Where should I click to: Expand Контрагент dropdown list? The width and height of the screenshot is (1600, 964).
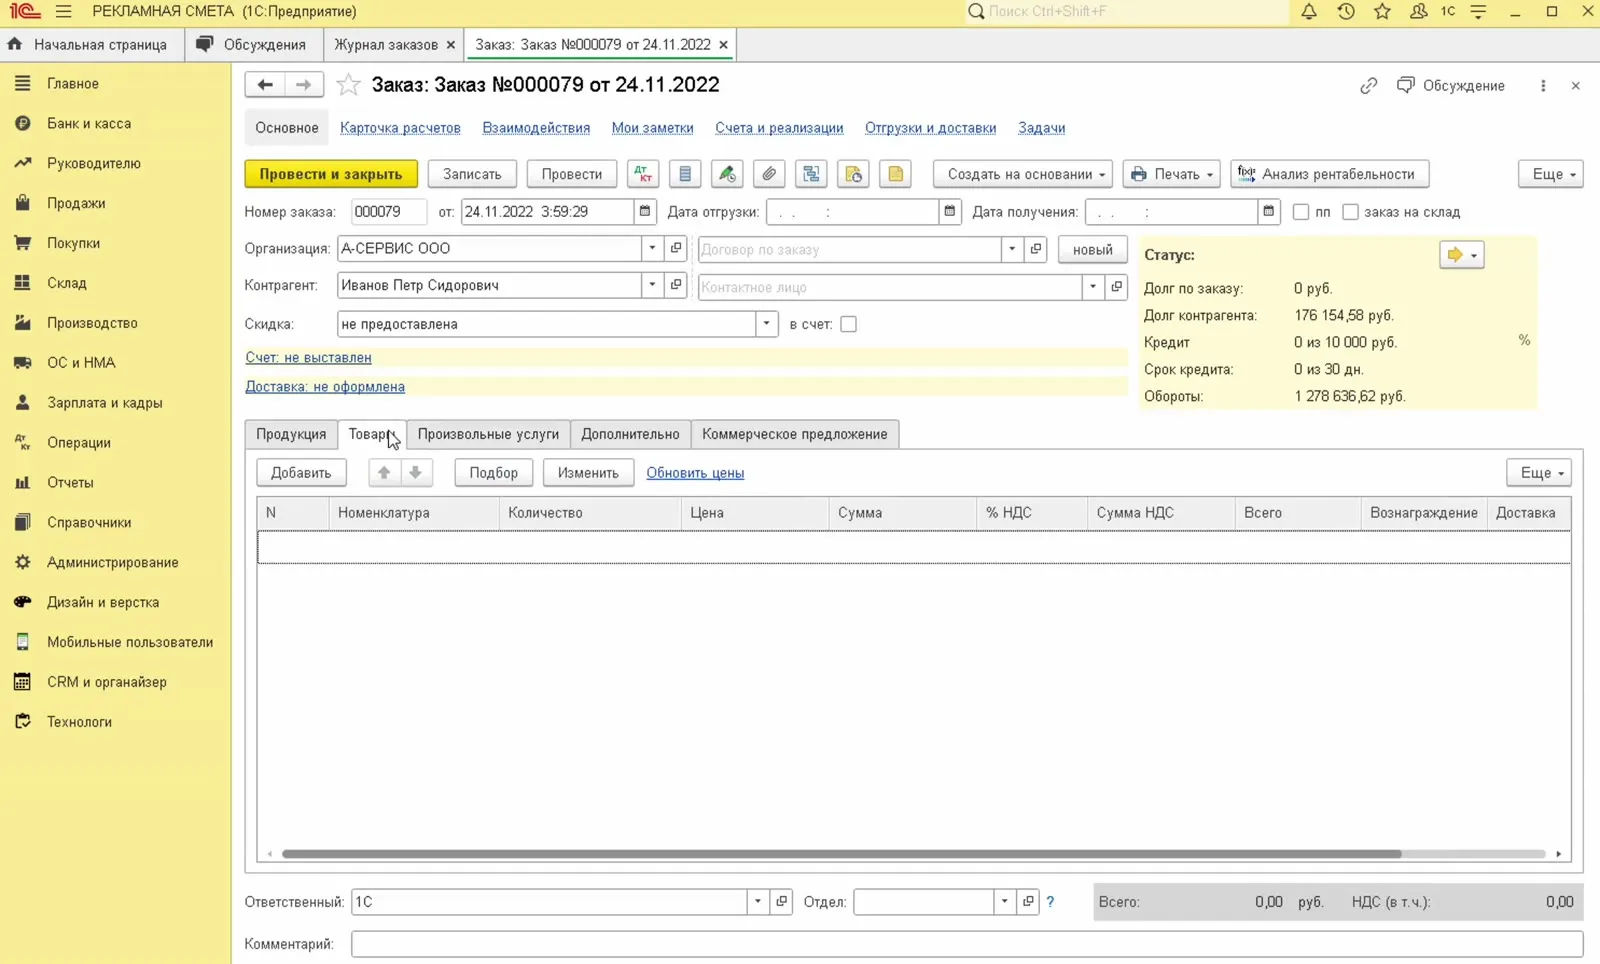click(652, 285)
